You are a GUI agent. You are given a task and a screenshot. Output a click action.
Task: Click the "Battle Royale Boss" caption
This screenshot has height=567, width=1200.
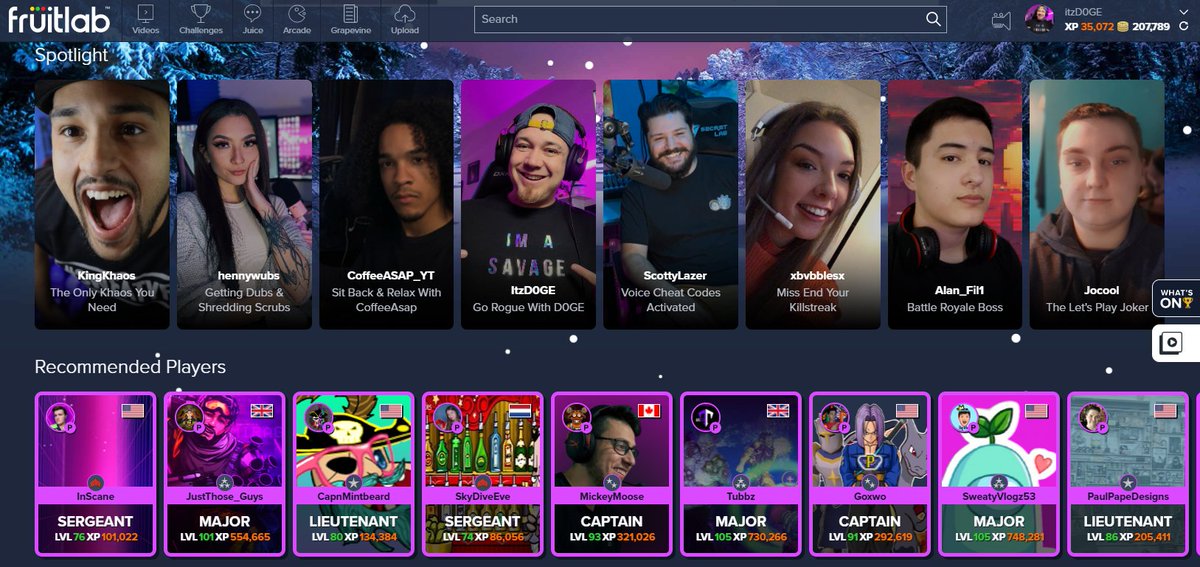pos(955,307)
